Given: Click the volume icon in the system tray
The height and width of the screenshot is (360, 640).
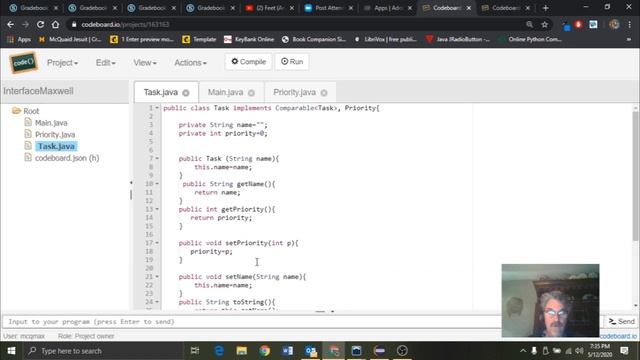Looking at the screenshot, I should coord(579,351).
